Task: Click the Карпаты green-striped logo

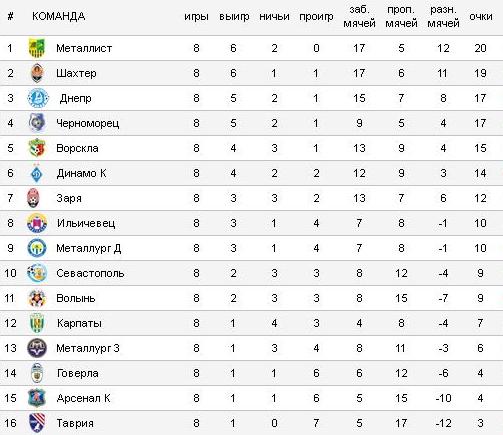Action: pos(37,323)
